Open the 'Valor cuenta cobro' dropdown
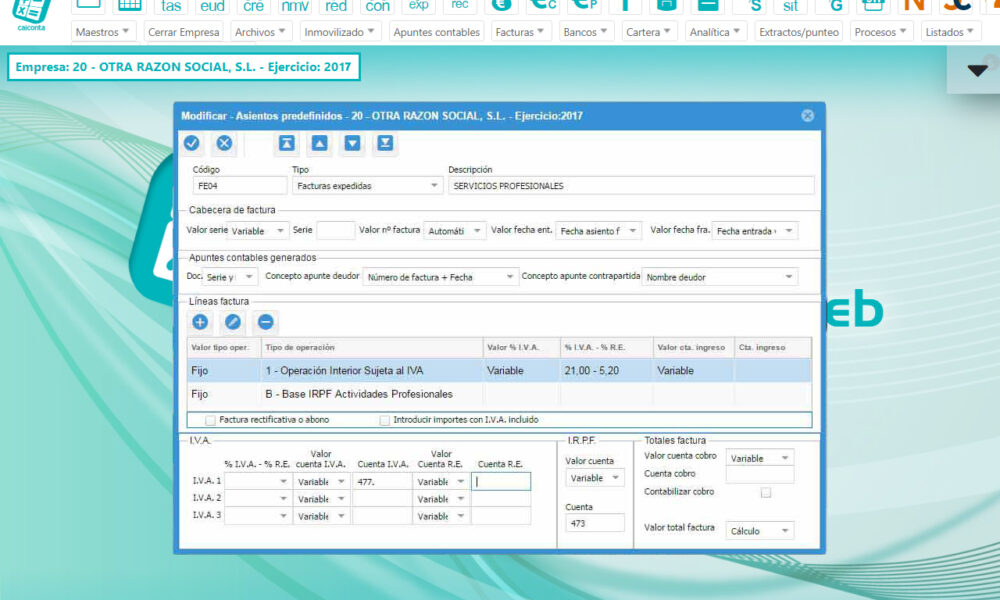Image resolution: width=1000 pixels, height=600 pixels. pyautogui.click(x=760, y=458)
